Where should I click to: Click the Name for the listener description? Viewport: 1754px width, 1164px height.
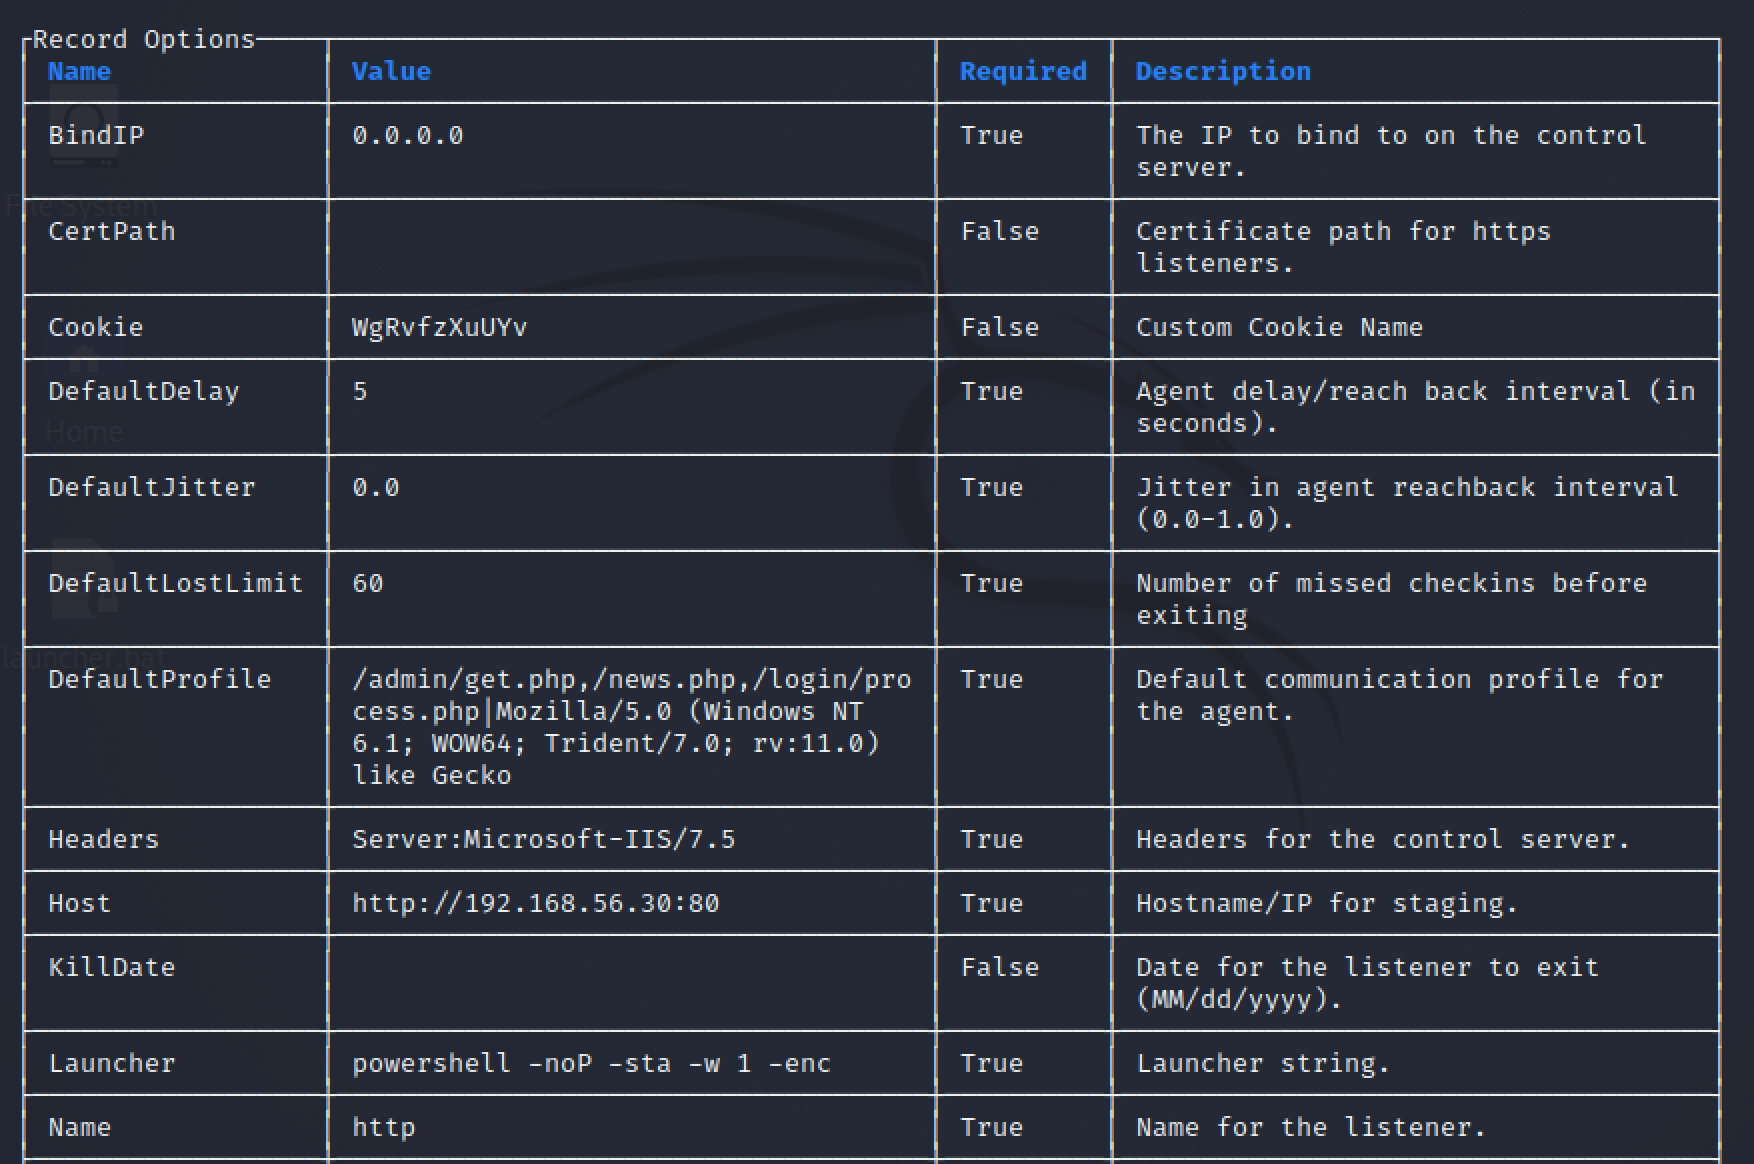coord(1311,1127)
